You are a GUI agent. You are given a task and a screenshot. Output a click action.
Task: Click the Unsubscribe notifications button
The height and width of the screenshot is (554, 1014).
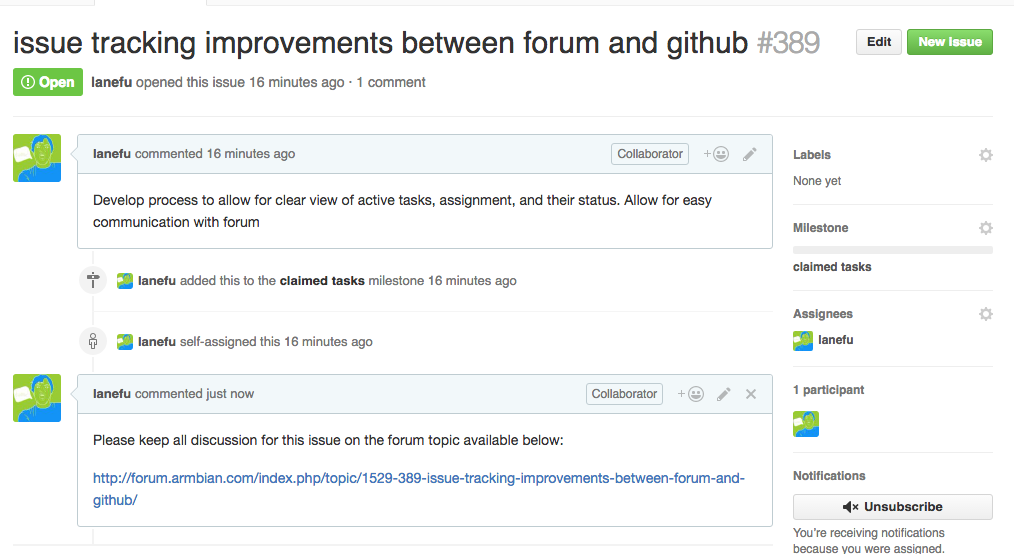pos(892,506)
